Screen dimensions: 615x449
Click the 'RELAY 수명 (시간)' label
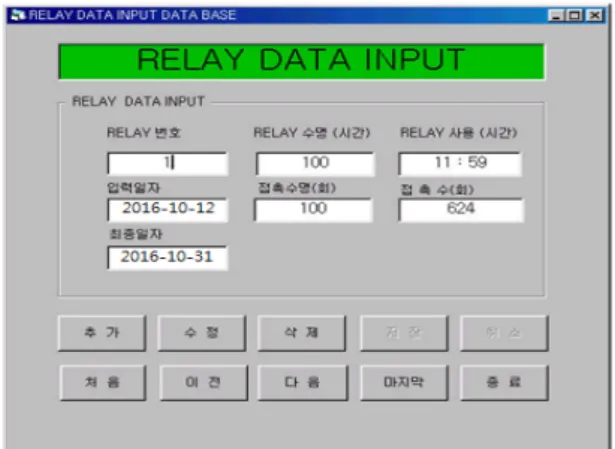312,133
